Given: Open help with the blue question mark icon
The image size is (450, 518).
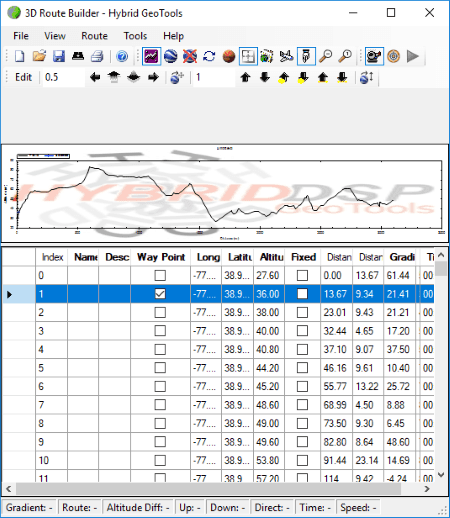Looking at the screenshot, I should point(122,56).
